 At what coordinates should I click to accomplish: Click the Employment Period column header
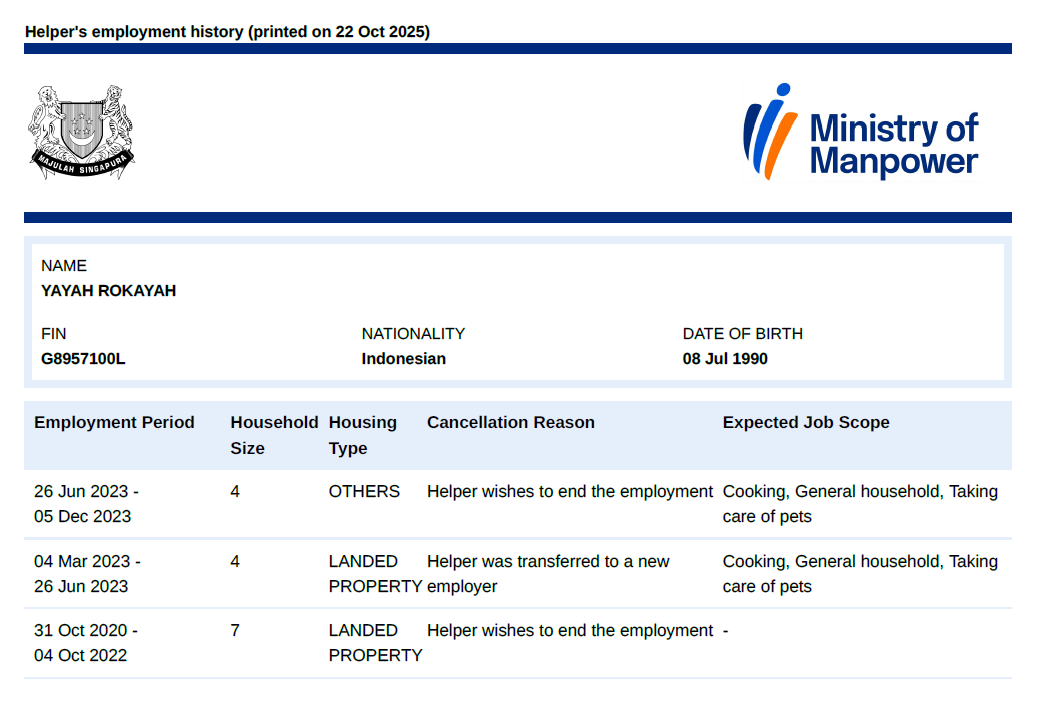114,422
